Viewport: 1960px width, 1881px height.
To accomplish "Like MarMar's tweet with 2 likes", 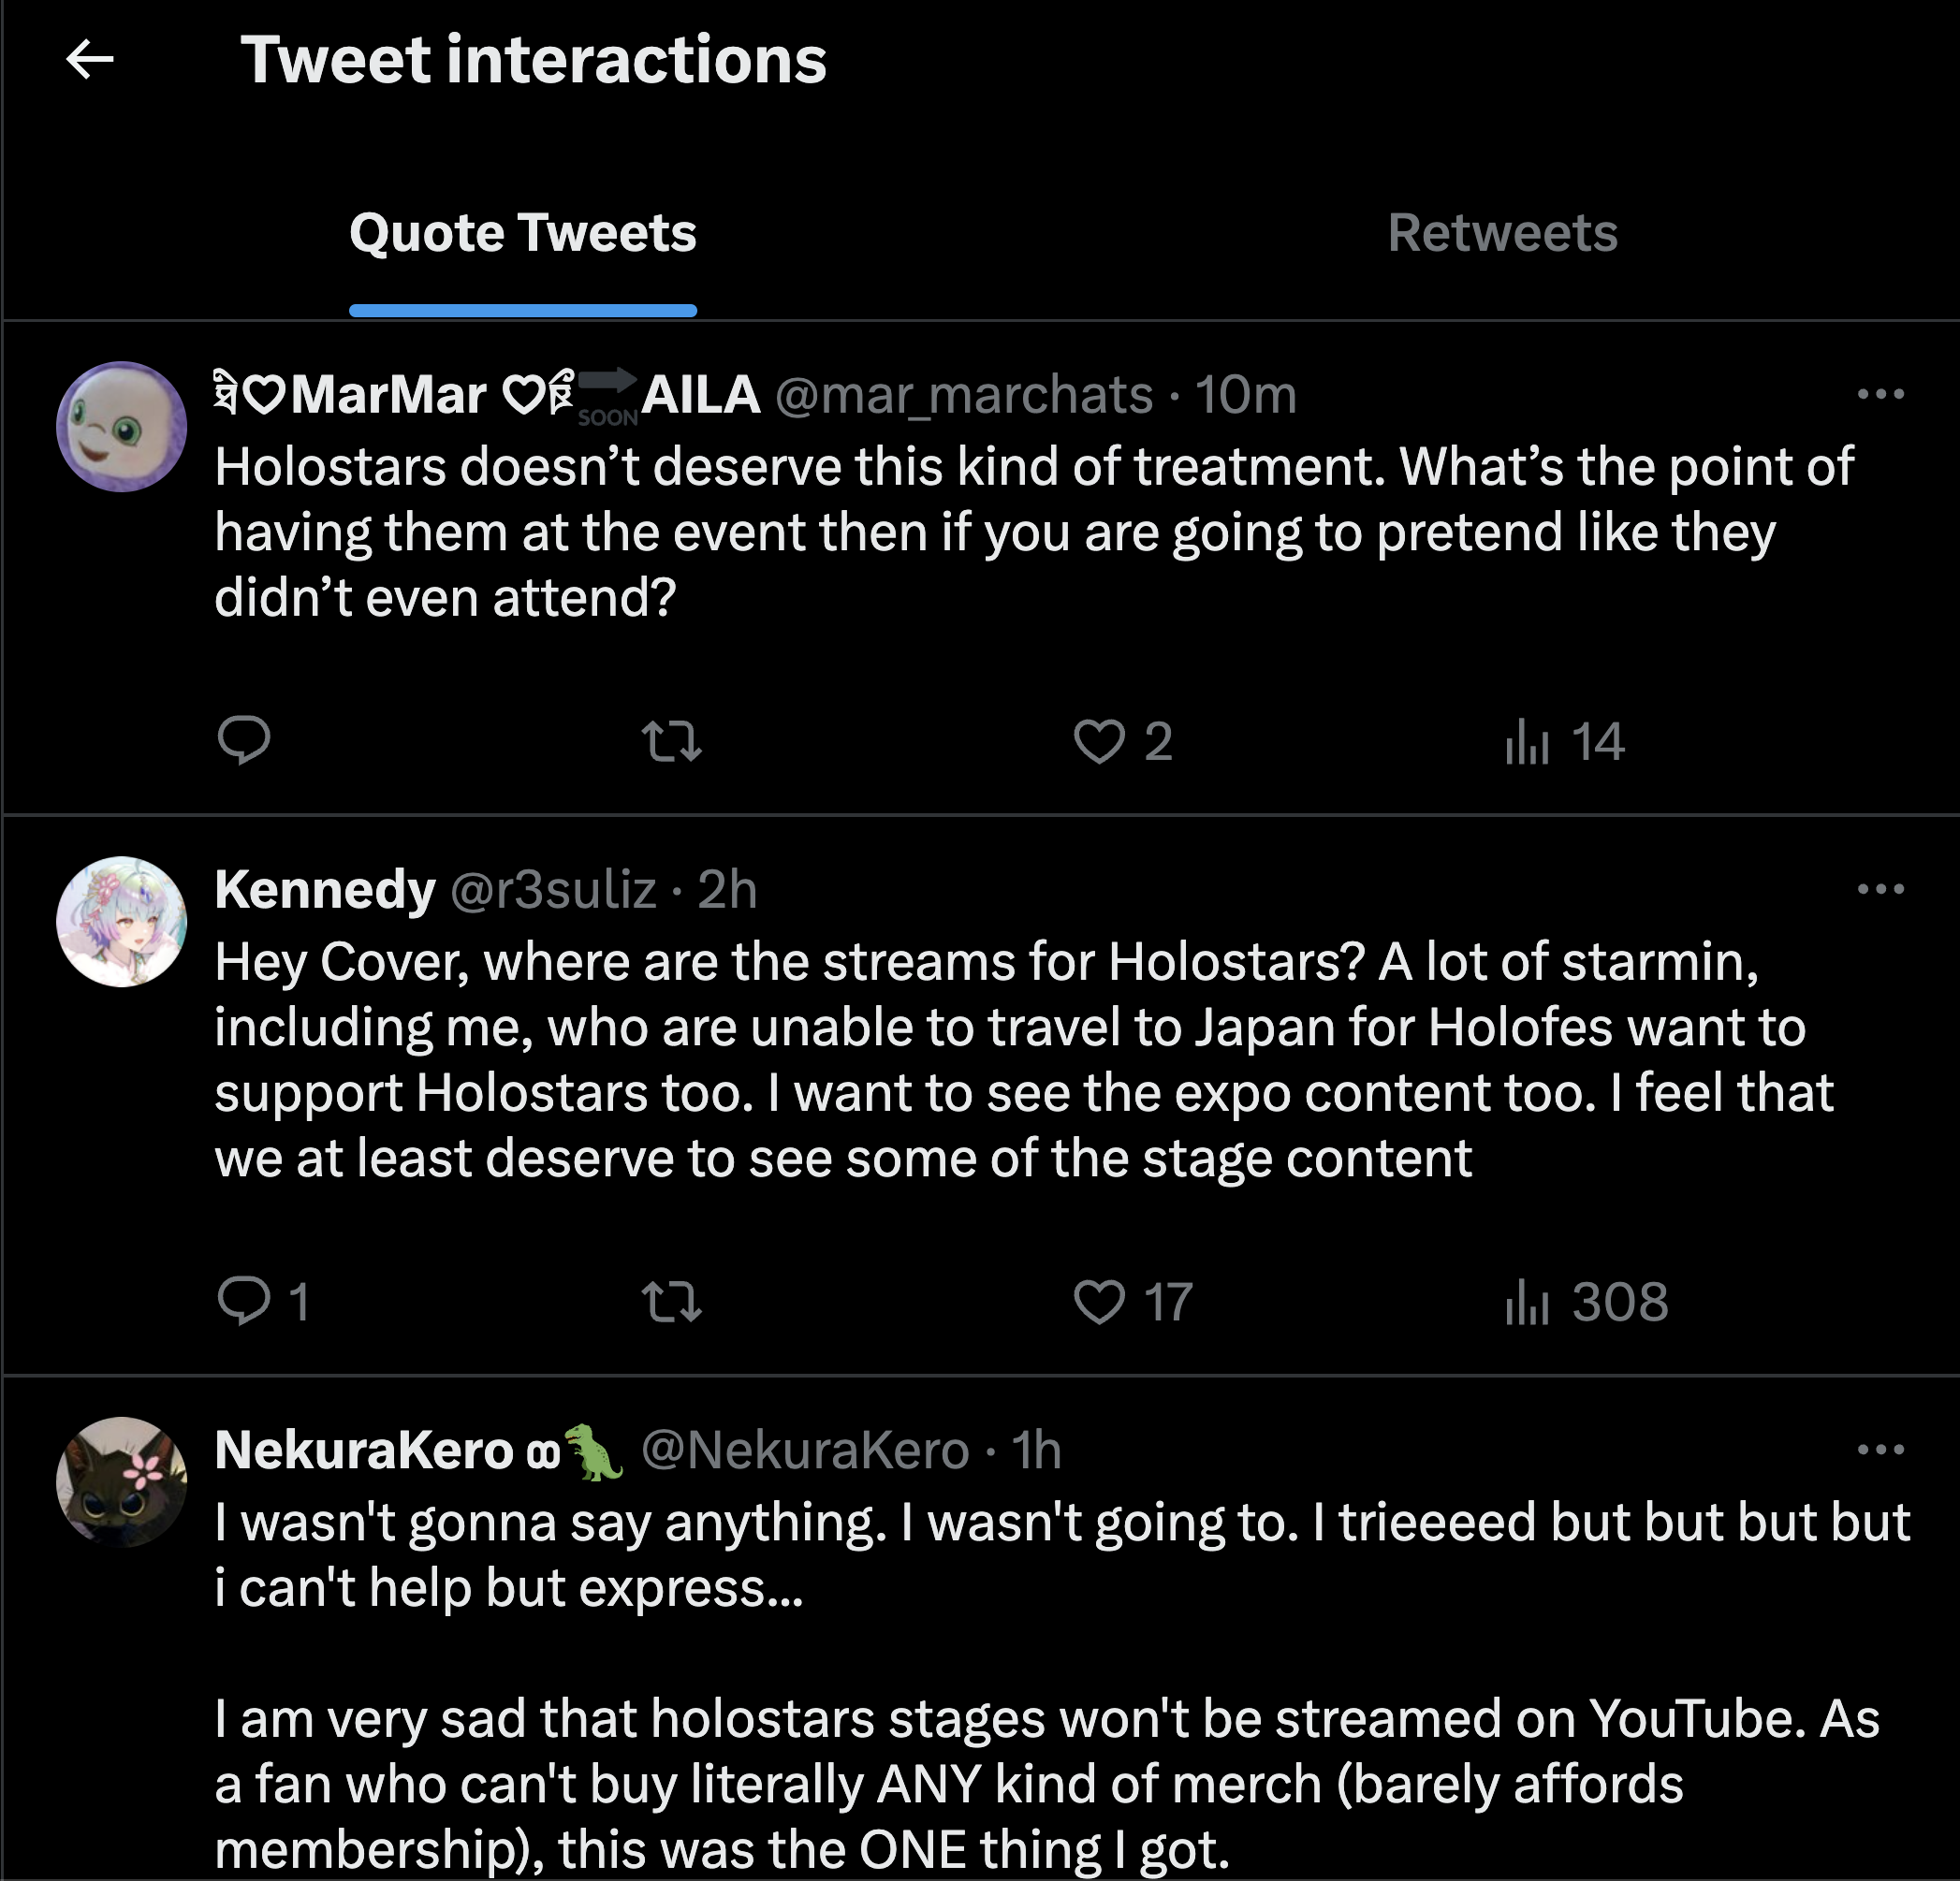I will pos(1099,741).
